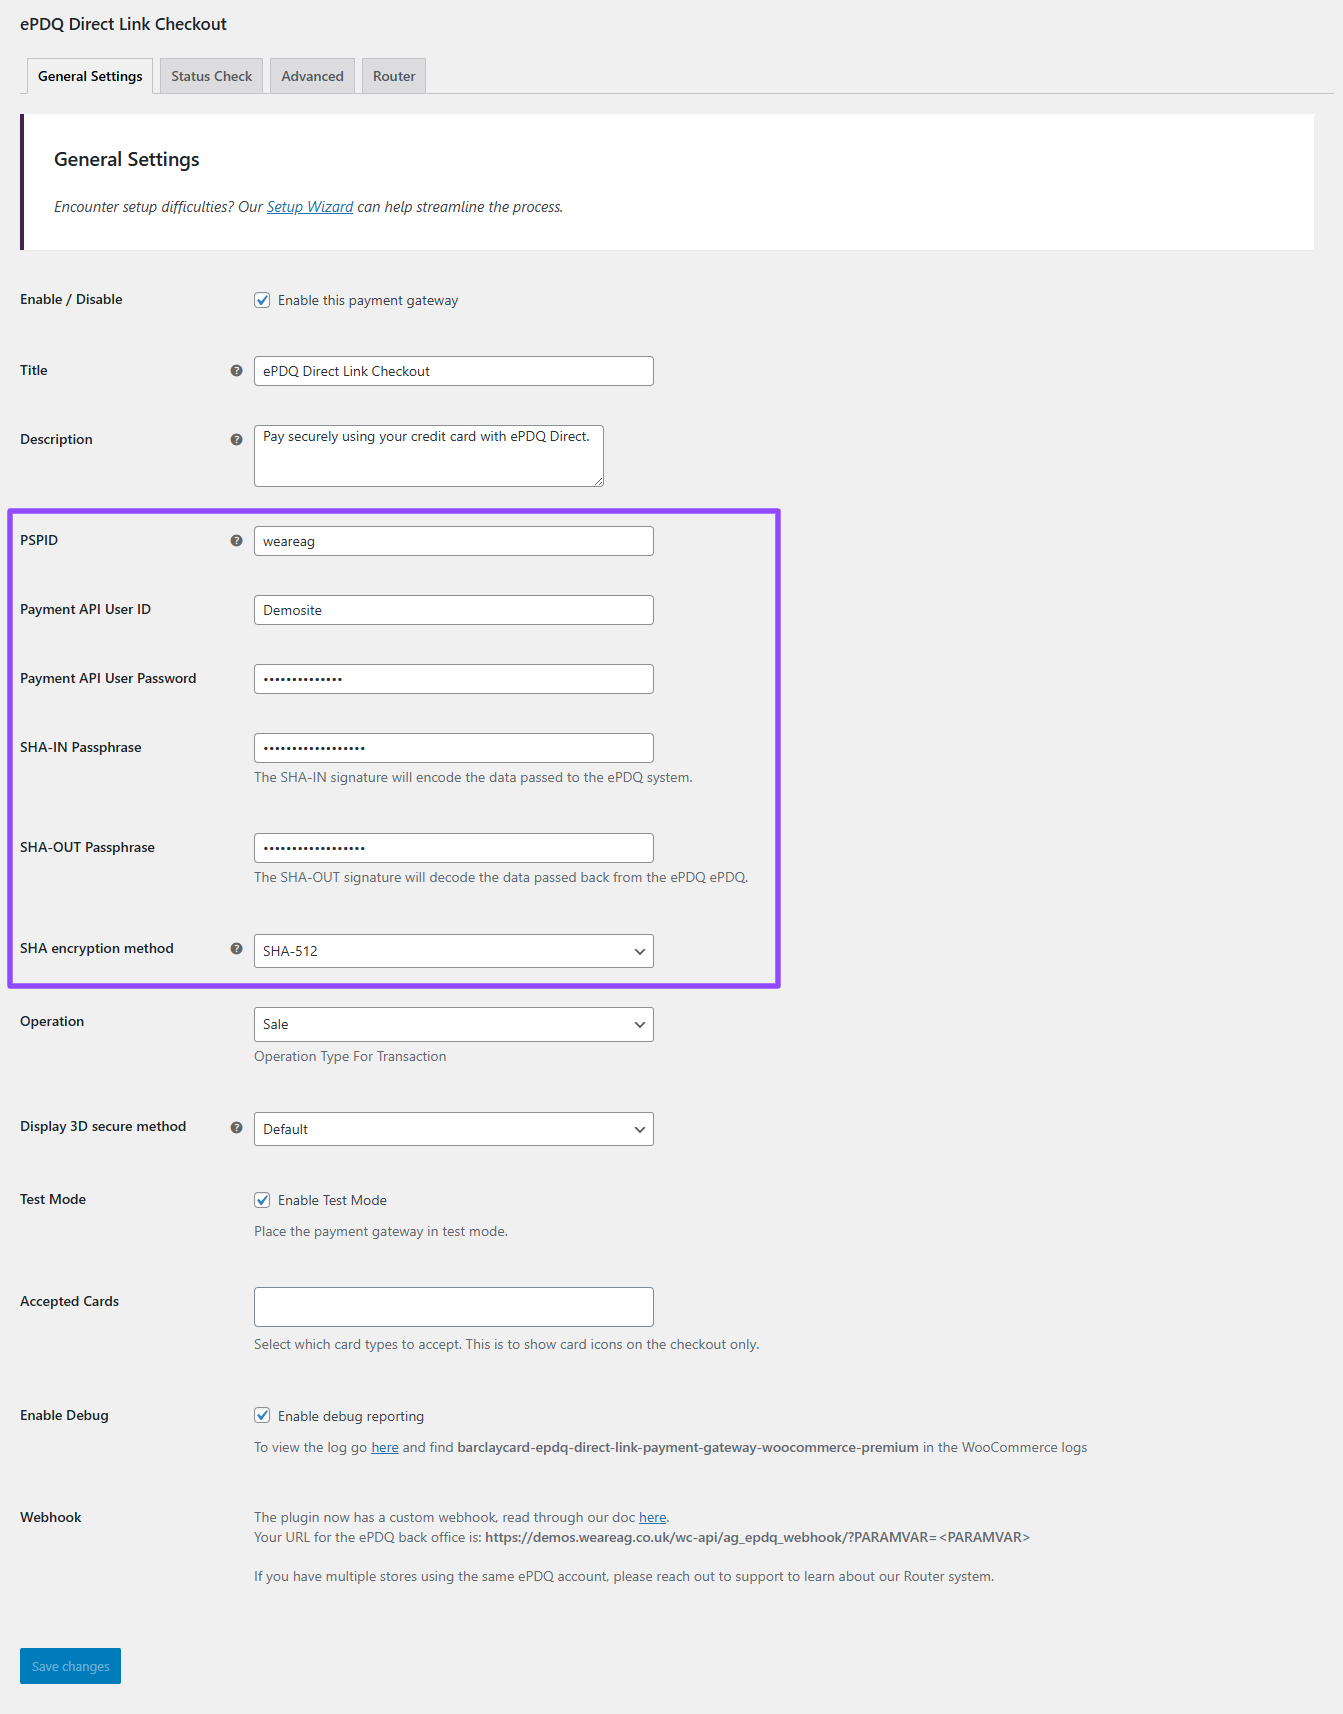Open webhook documentation 'here' link
Viewport: 1343px width, 1714px height.
652,1517
